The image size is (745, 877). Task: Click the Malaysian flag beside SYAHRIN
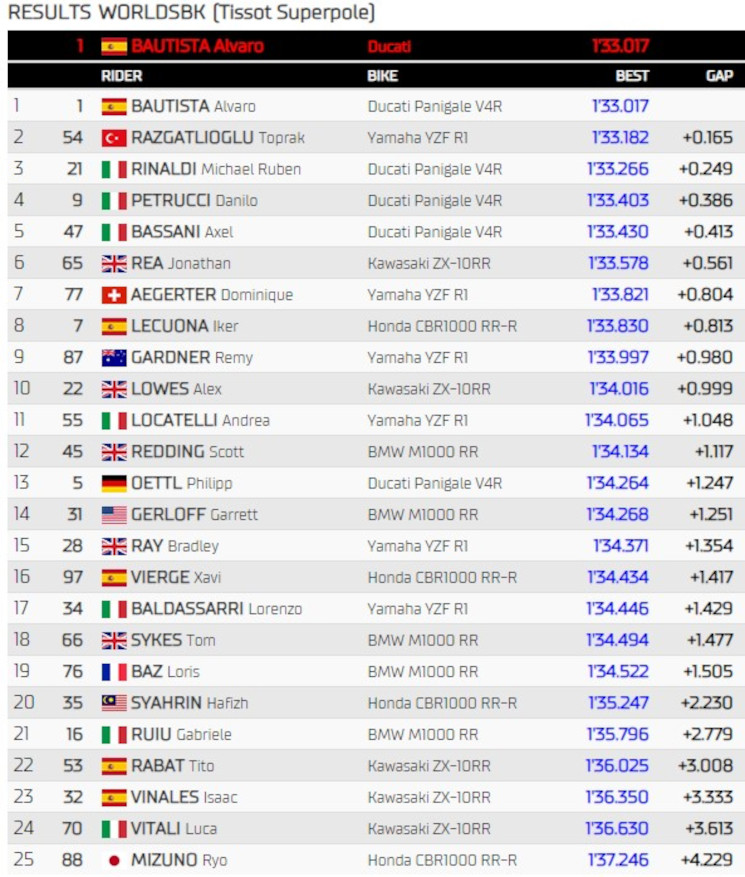point(114,703)
